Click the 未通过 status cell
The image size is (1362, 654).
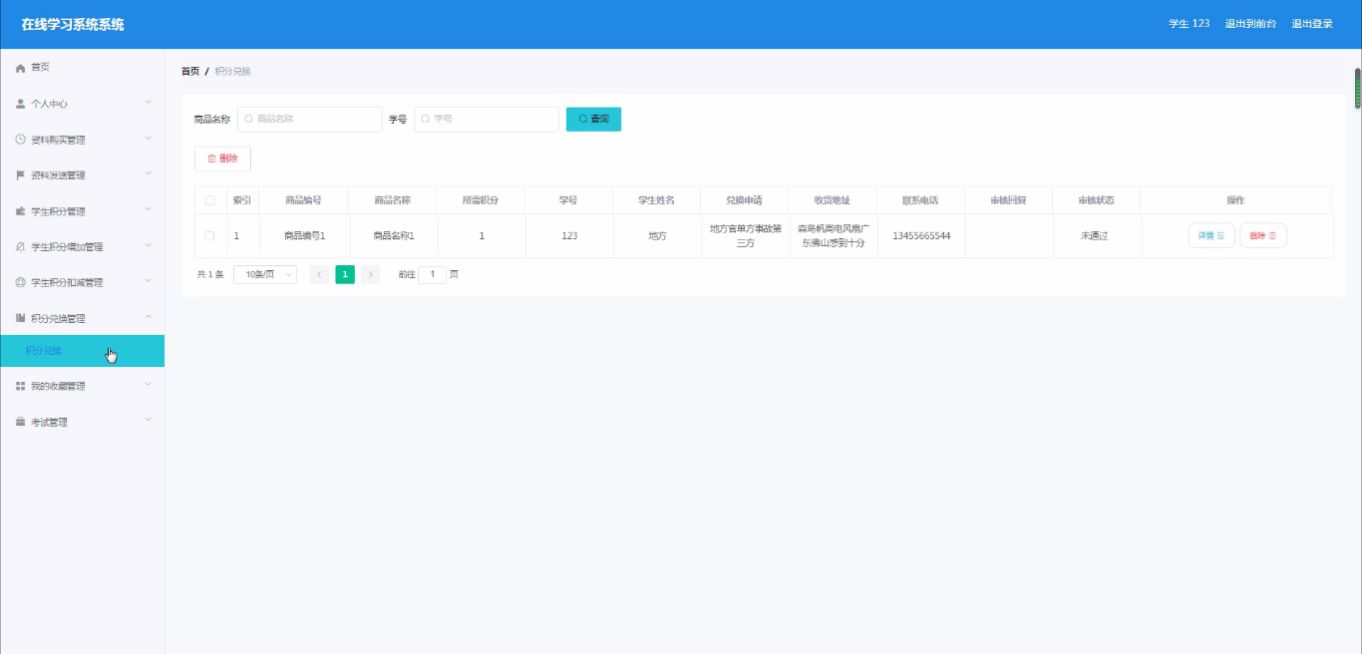1096,236
